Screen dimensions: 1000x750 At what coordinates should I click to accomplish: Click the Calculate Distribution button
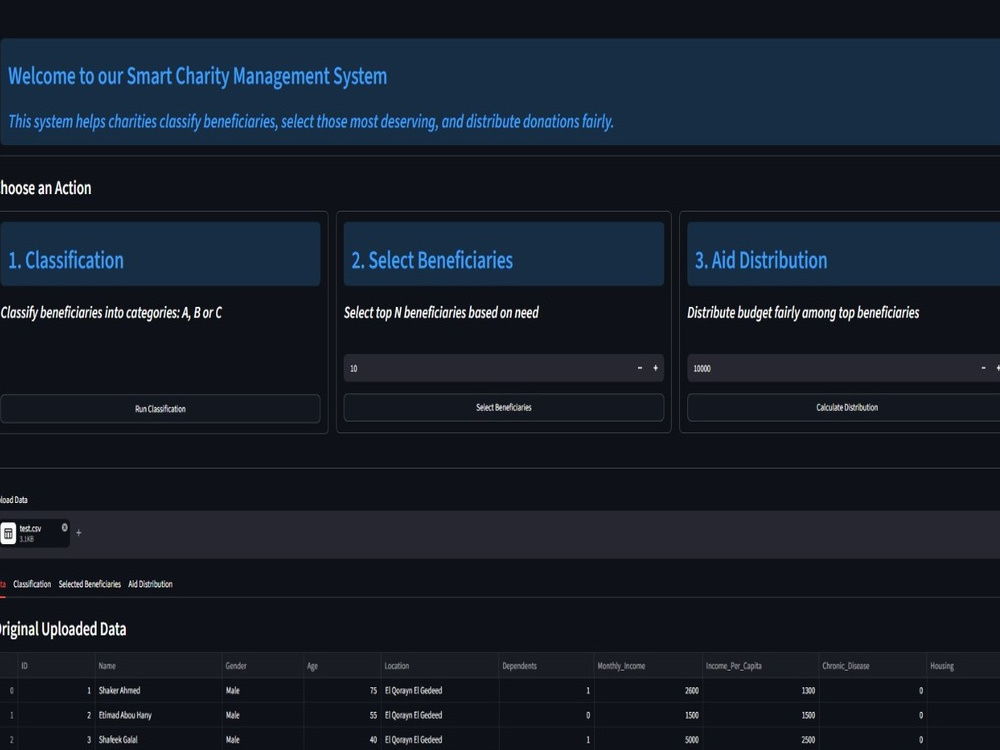(847, 408)
